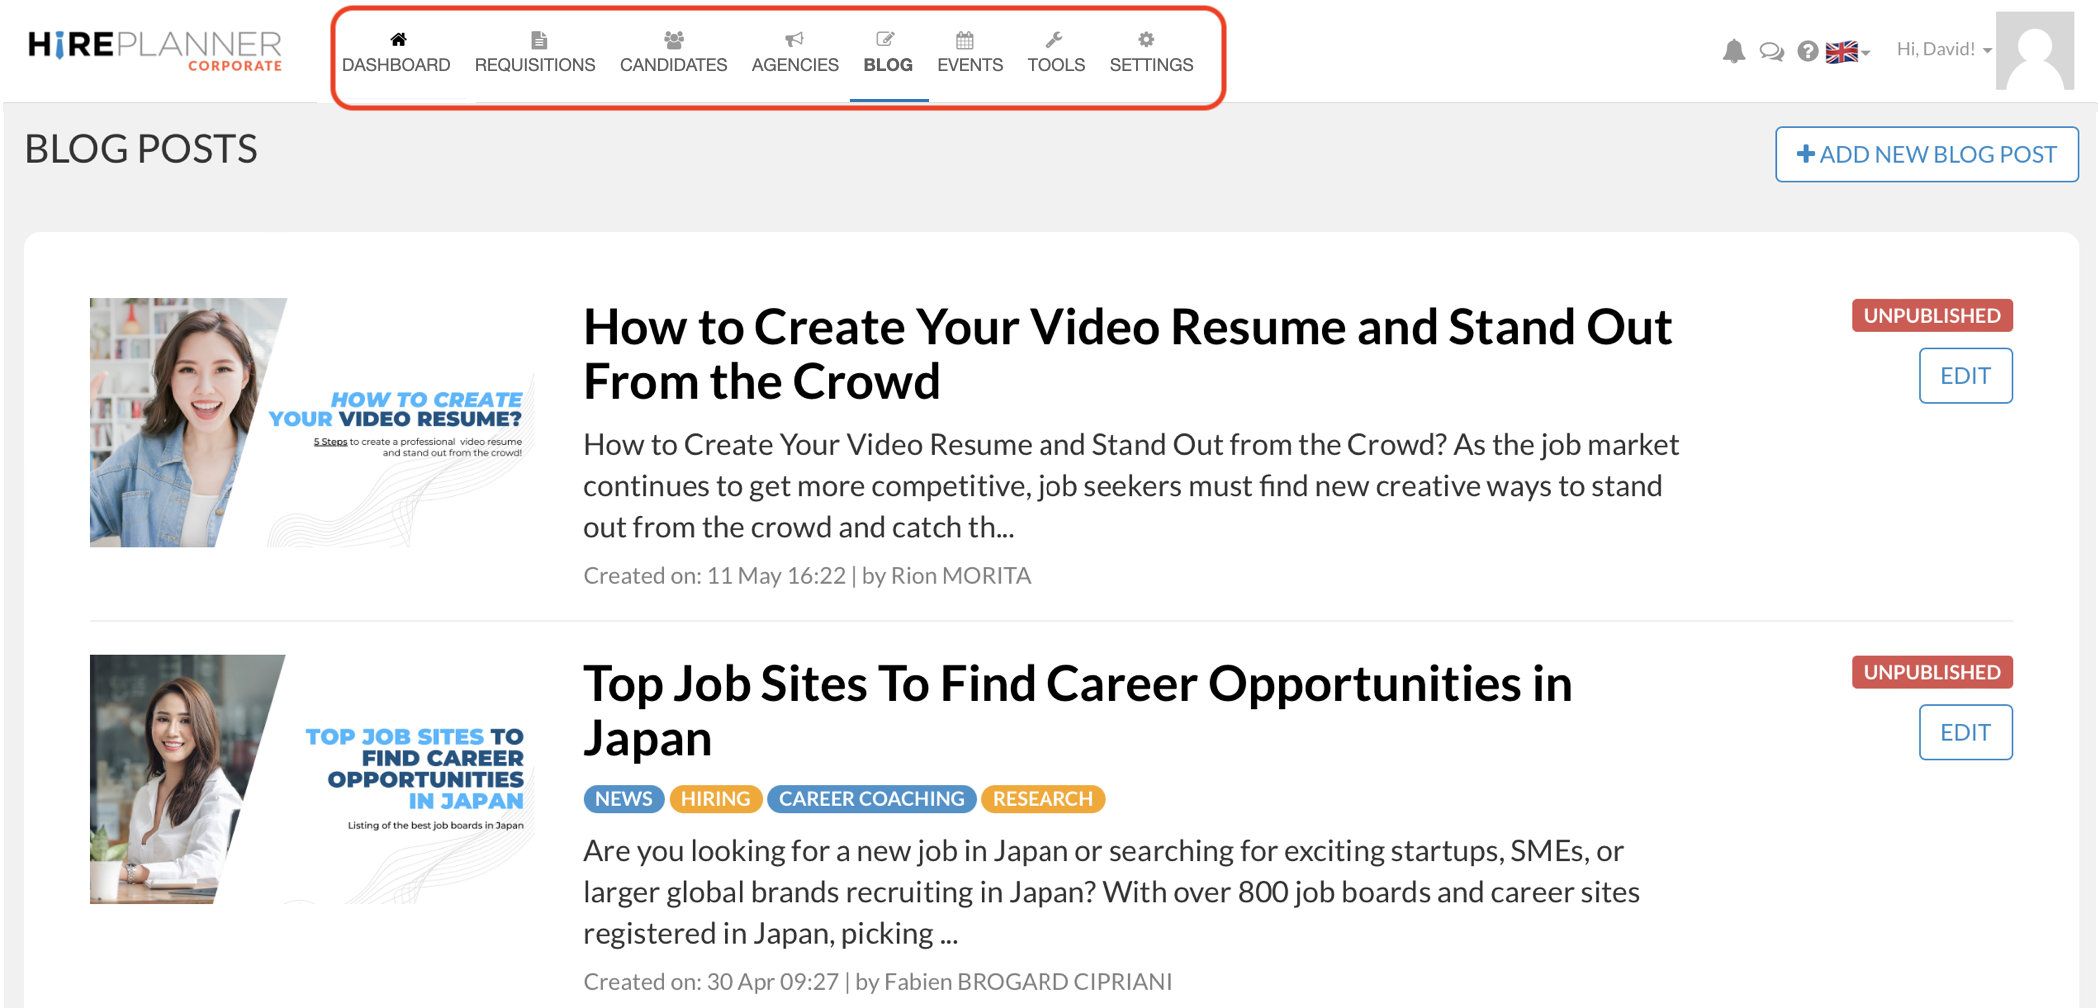Image resolution: width=2098 pixels, height=1008 pixels.
Task: Select the Requisitions document icon
Action: (x=537, y=39)
